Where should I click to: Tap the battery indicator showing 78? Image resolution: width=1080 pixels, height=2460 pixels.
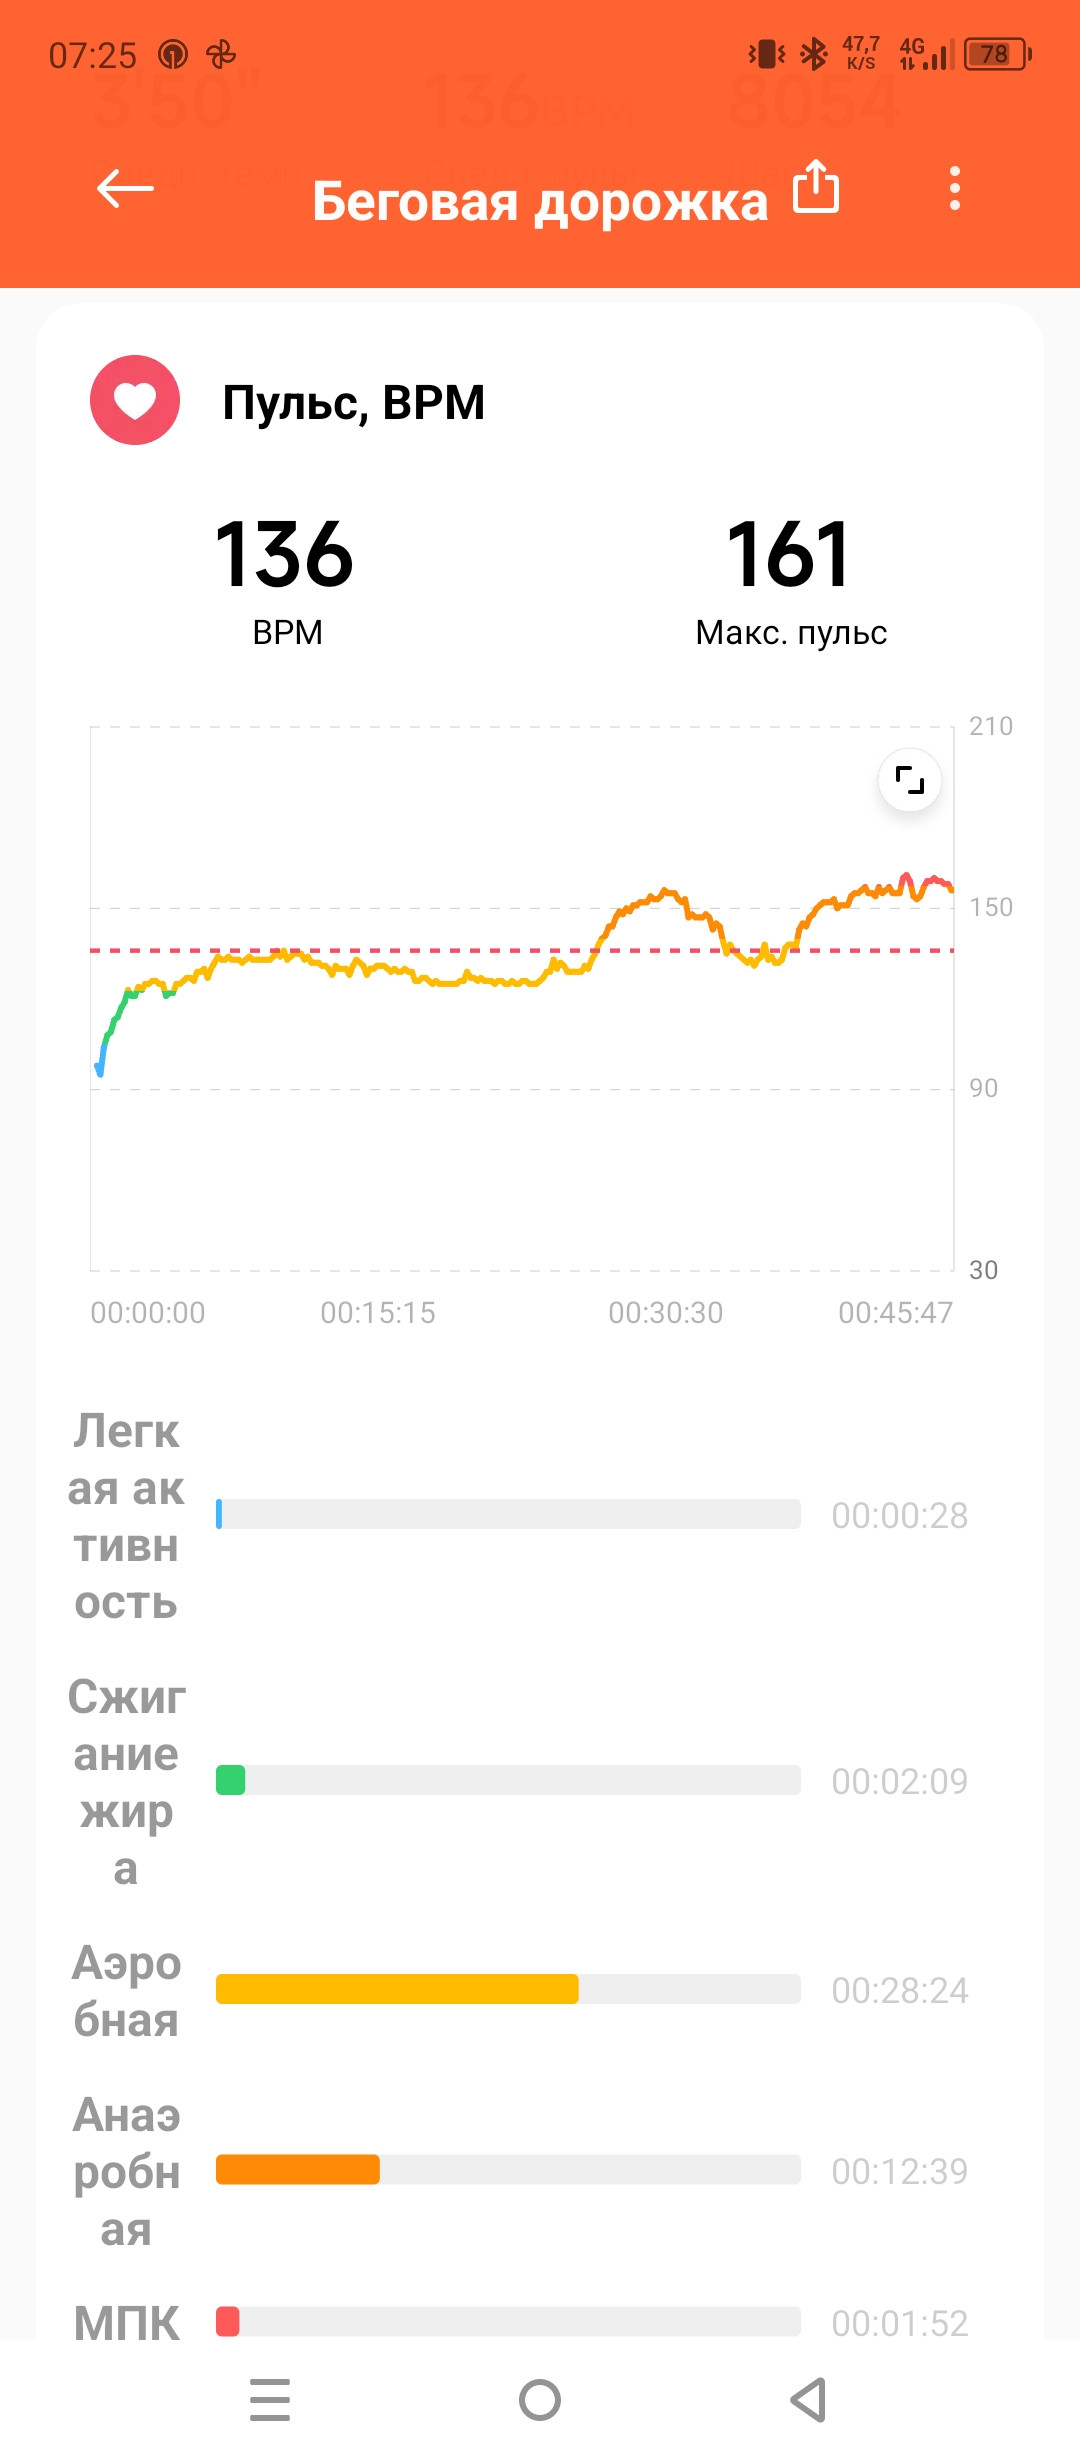coord(997,54)
